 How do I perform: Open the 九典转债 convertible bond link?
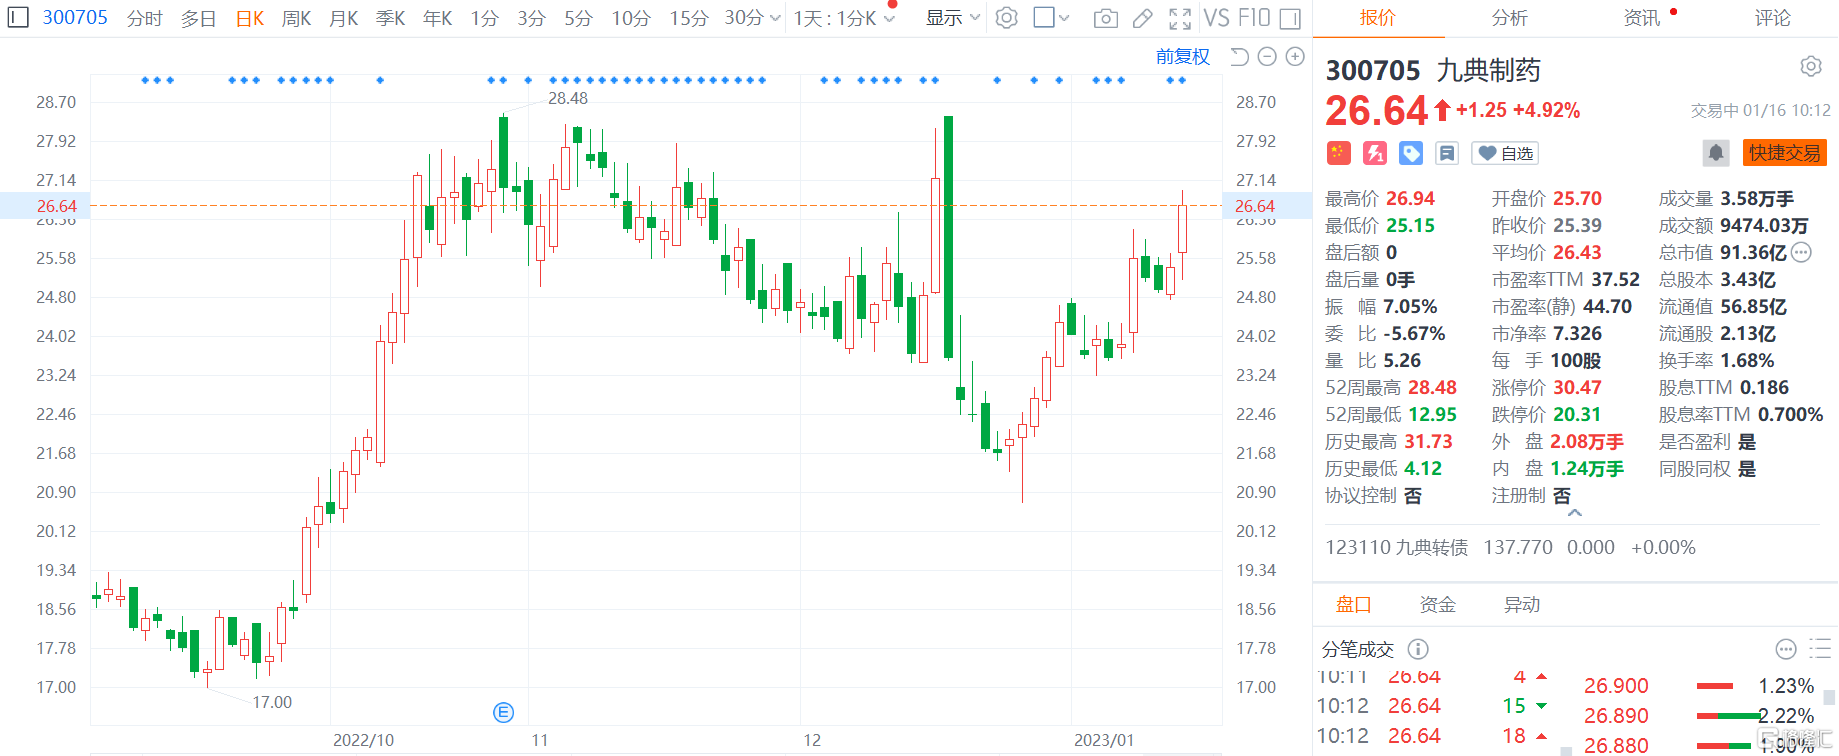click(x=1397, y=547)
